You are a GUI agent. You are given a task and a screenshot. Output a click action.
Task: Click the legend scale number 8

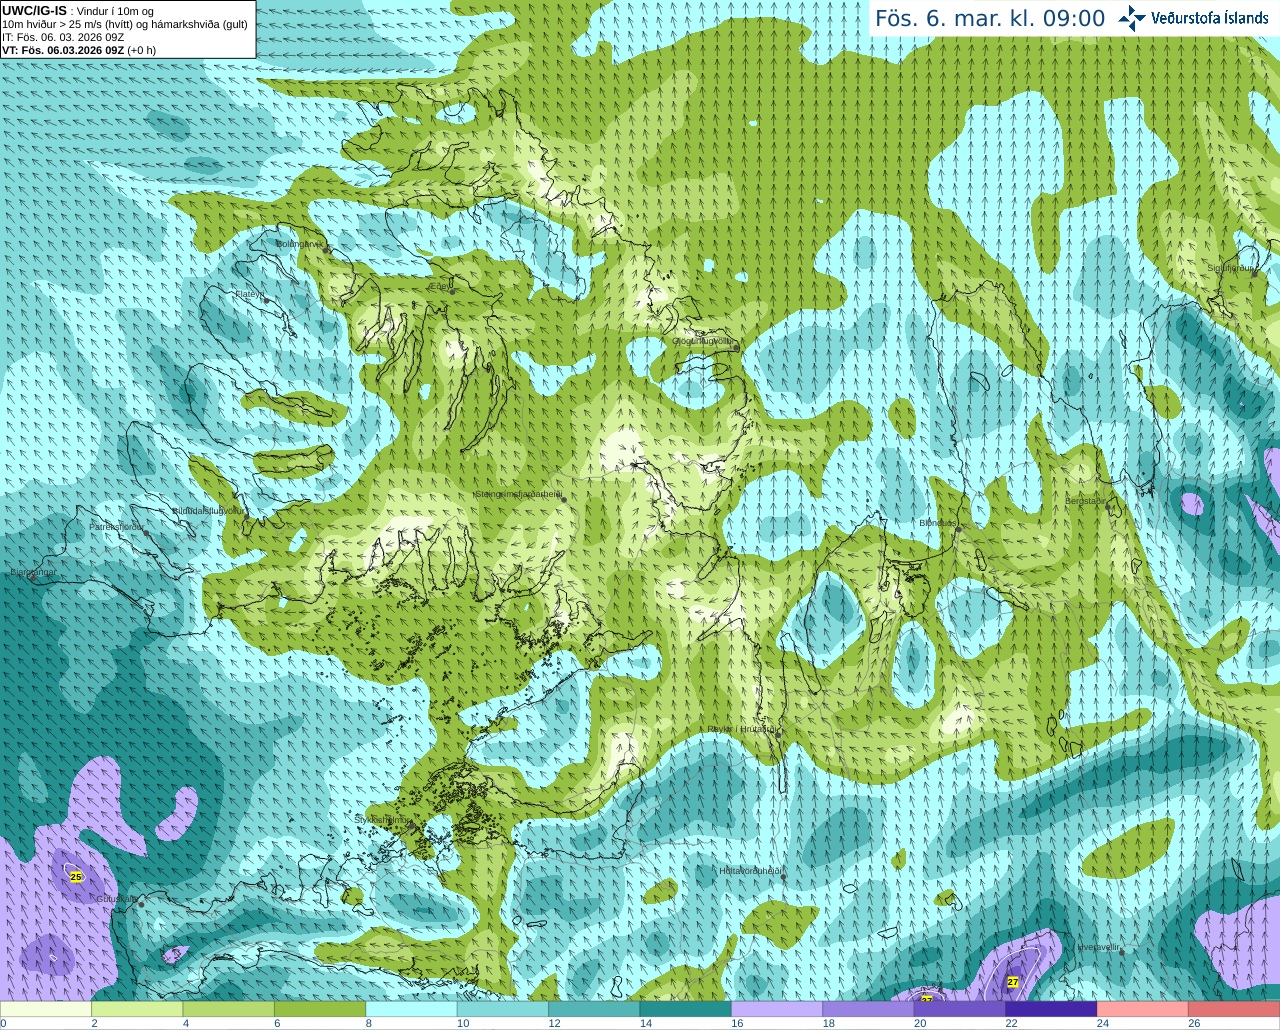[369, 1023]
